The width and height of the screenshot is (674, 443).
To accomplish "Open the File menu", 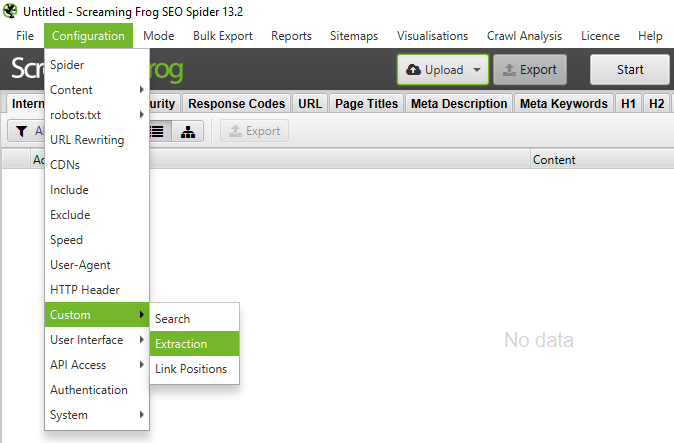I will click(25, 36).
